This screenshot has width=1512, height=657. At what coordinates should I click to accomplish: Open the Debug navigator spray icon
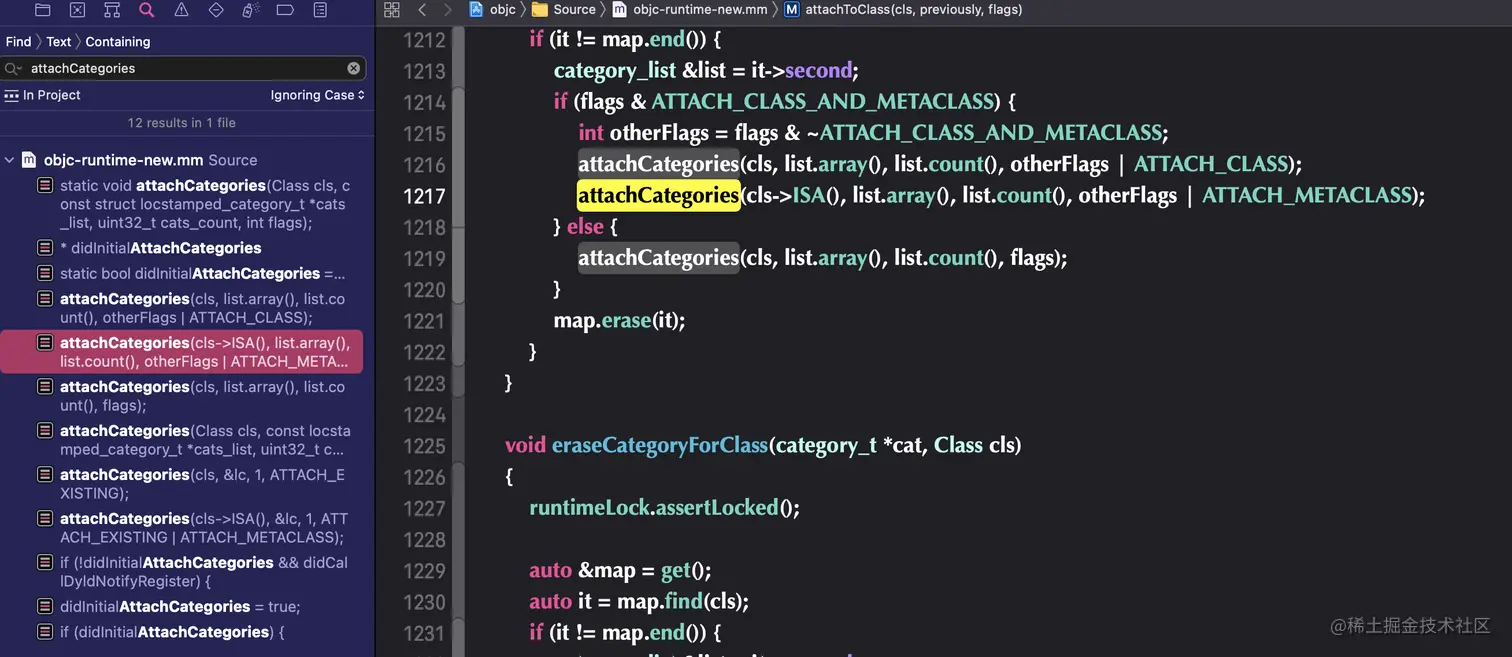[251, 10]
